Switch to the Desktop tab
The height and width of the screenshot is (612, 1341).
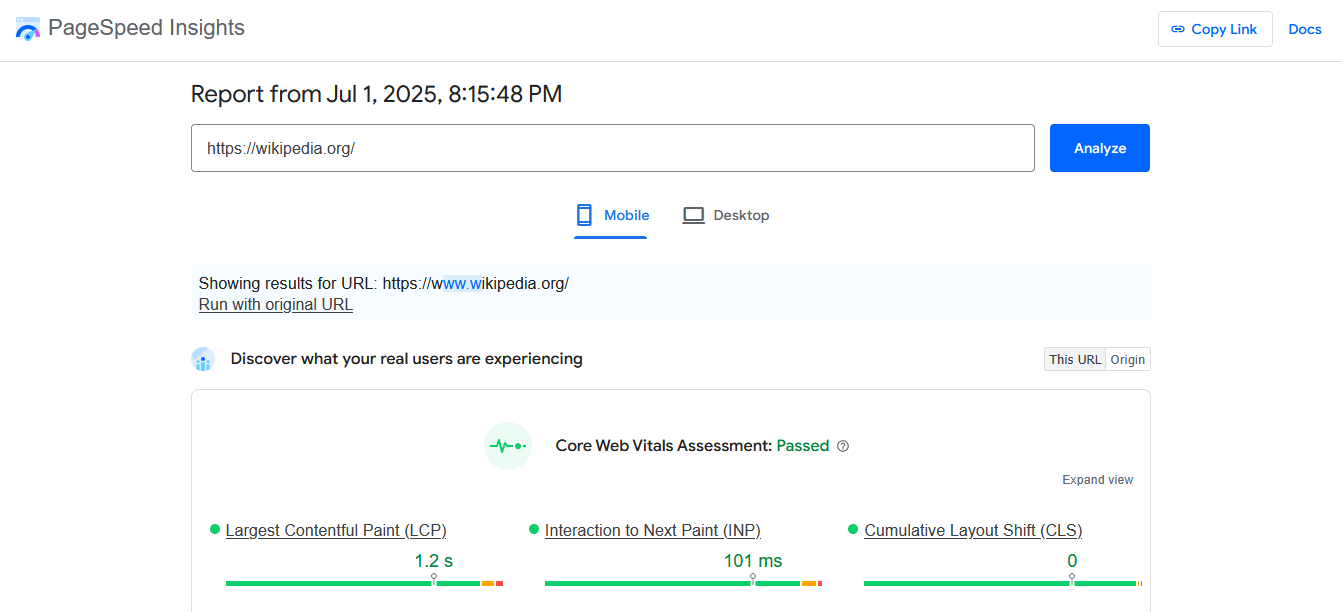point(726,215)
